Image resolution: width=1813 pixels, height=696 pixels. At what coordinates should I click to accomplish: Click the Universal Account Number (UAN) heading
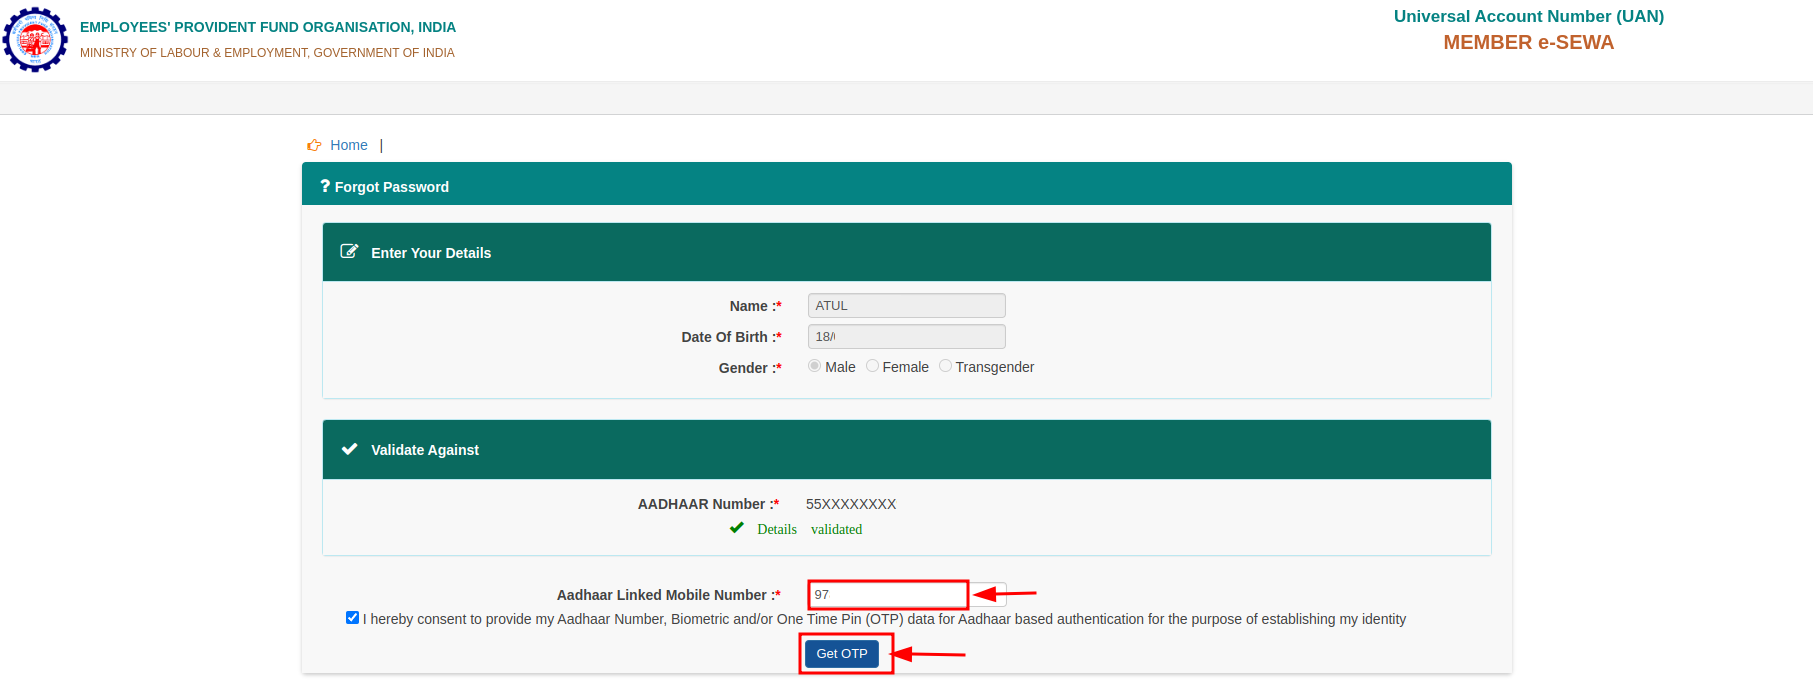coord(1529,16)
